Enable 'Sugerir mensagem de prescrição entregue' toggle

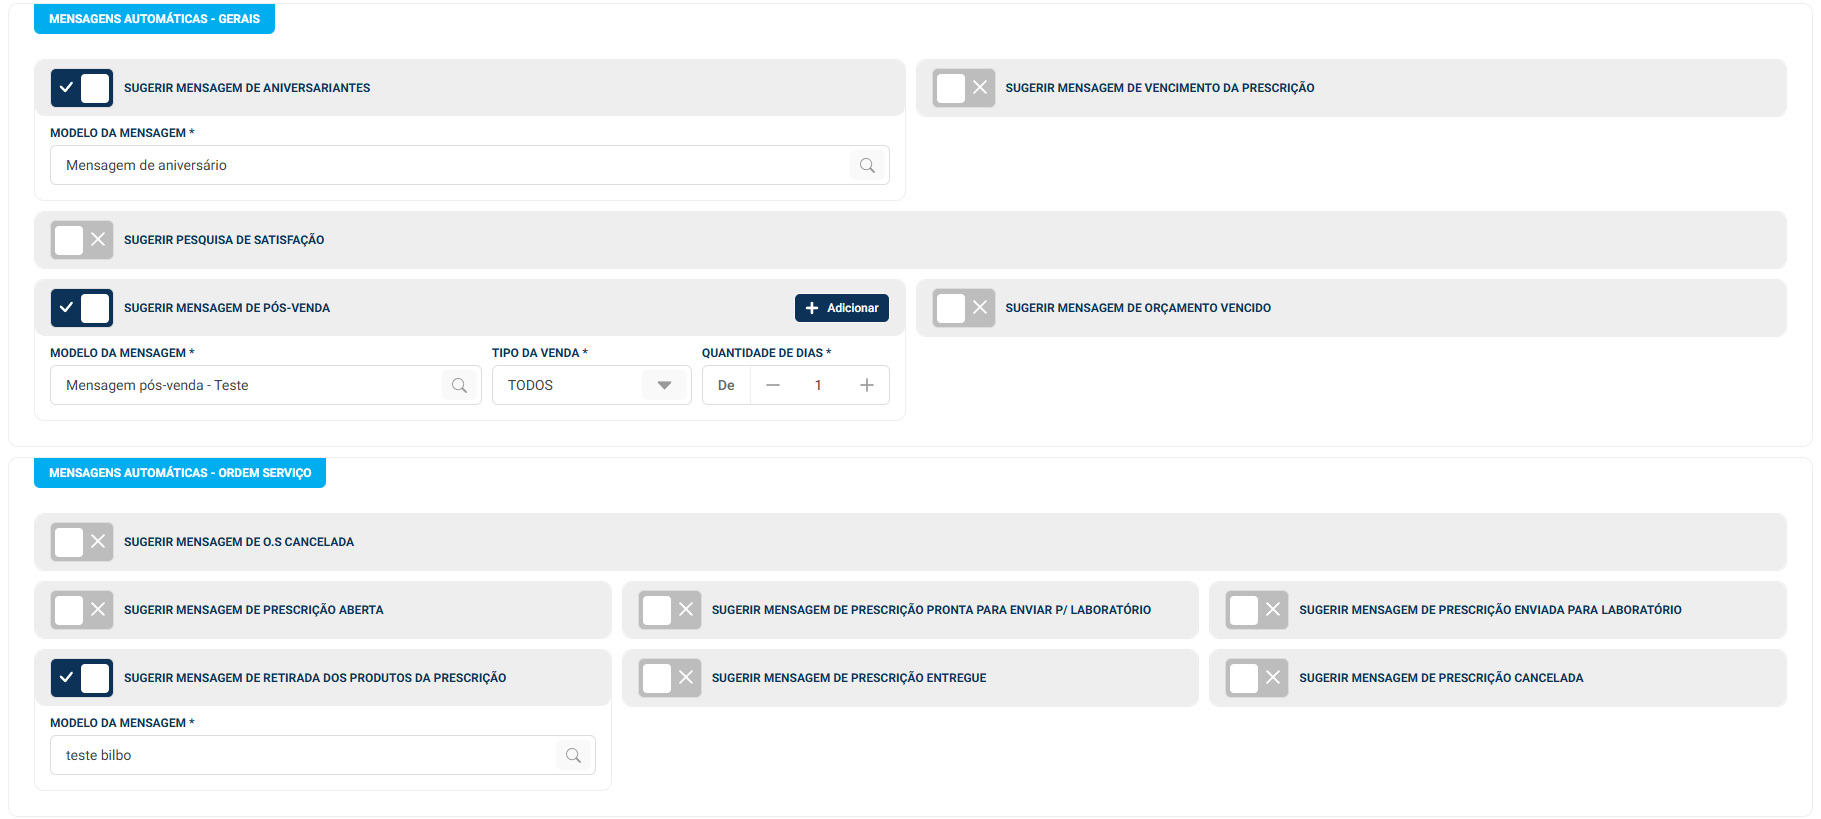pos(670,678)
